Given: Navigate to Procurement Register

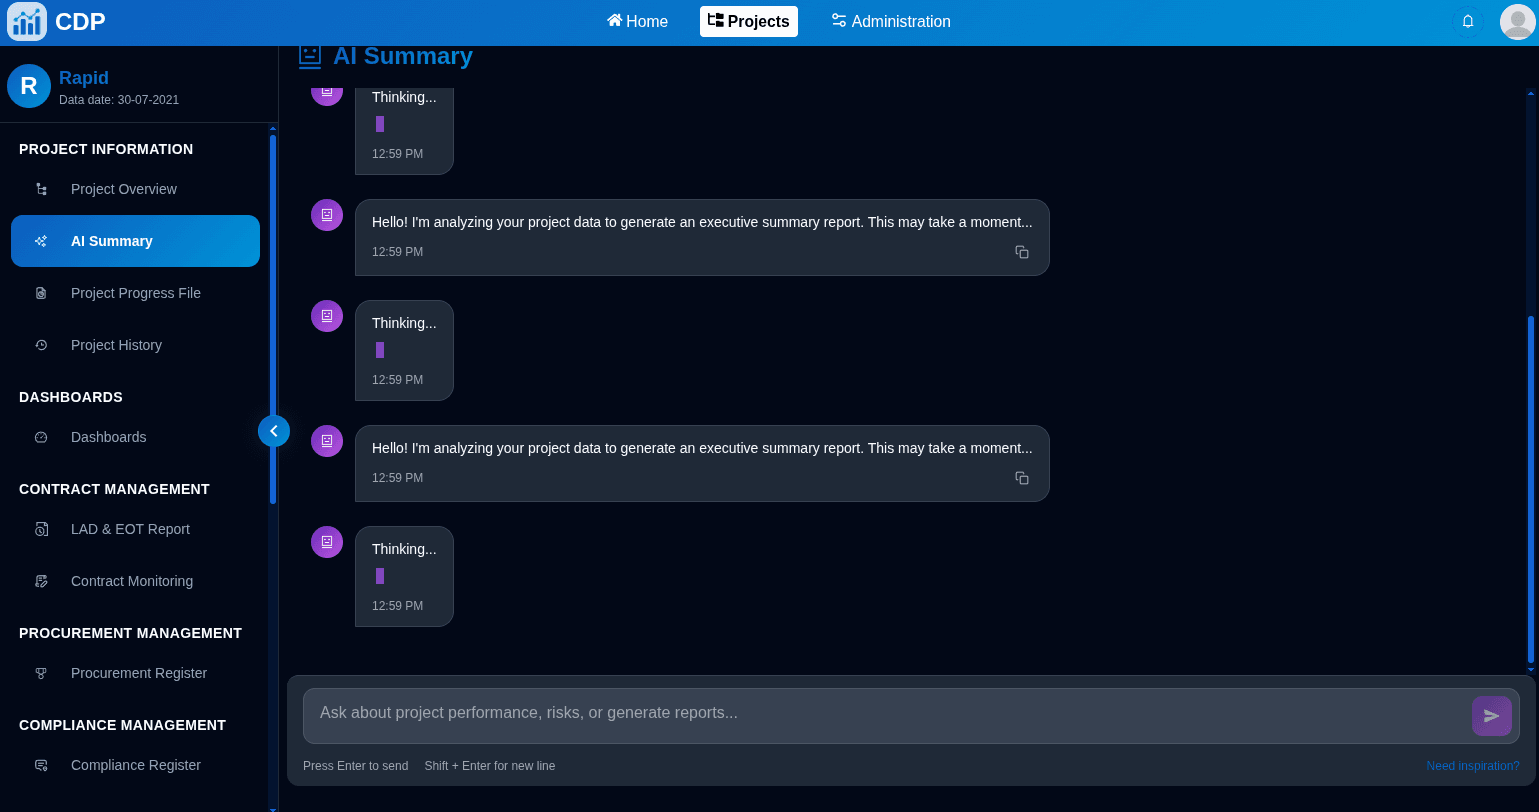Looking at the screenshot, I should point(138,673).
